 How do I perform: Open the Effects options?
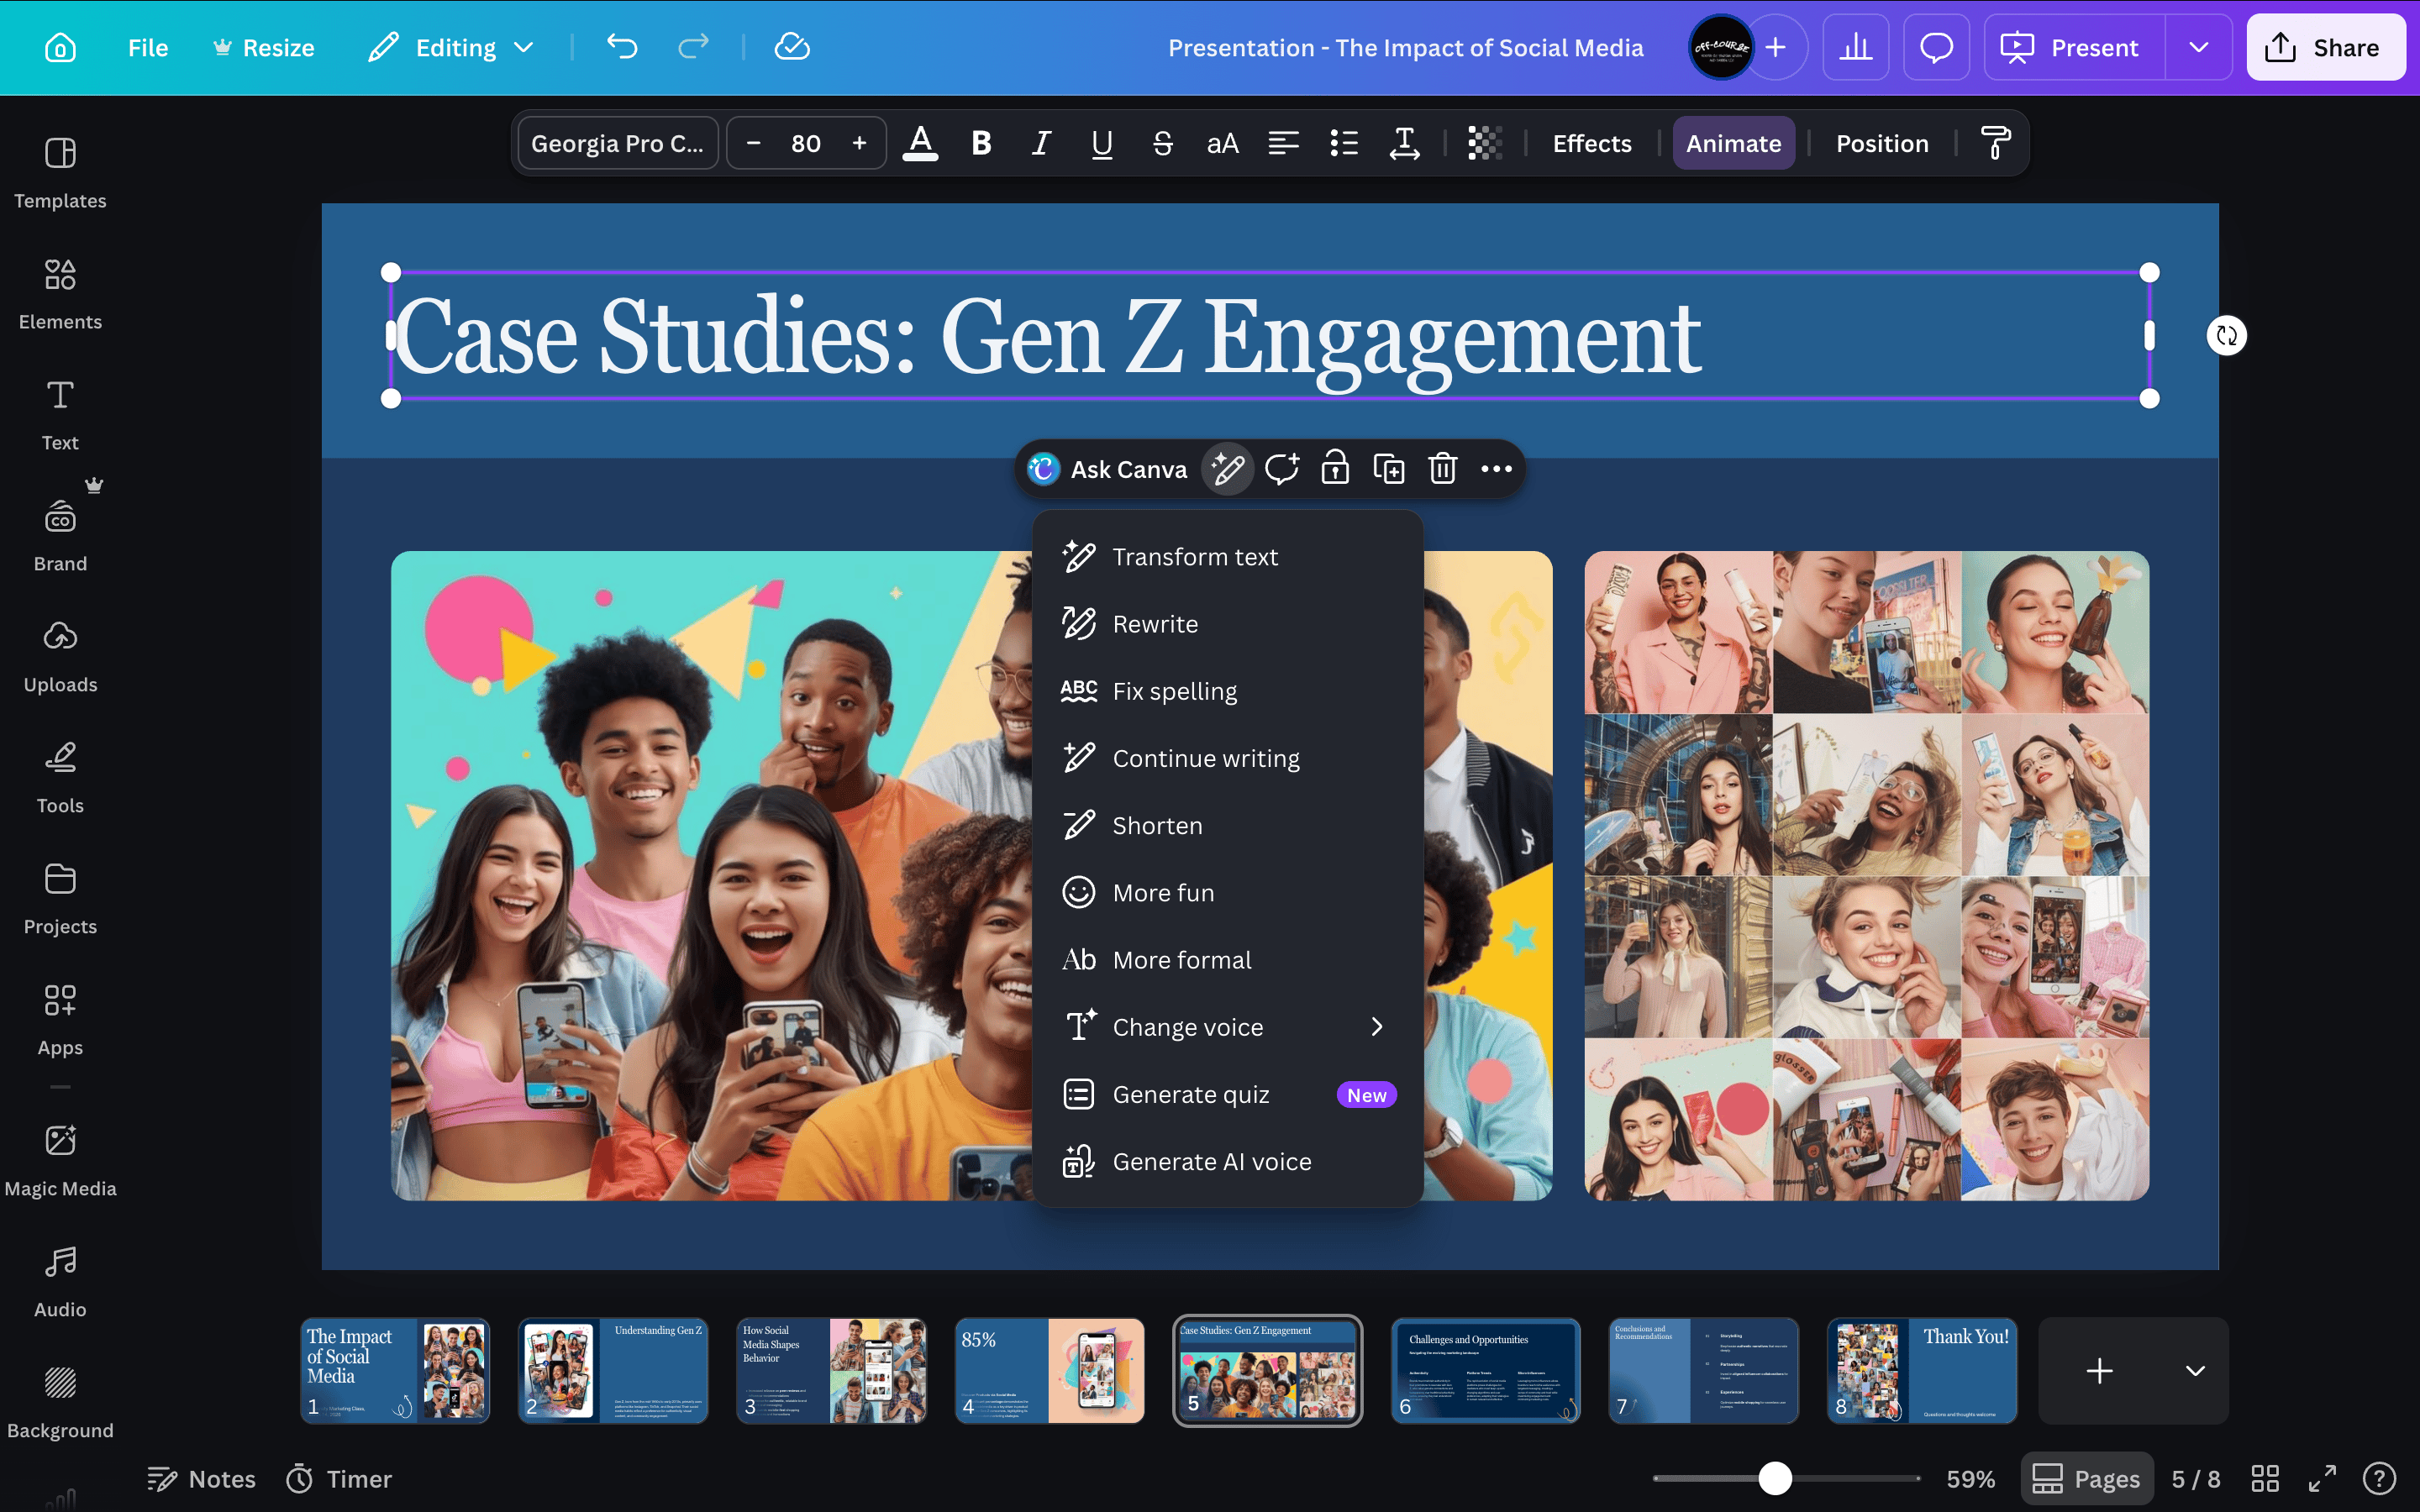(1591, 143)
